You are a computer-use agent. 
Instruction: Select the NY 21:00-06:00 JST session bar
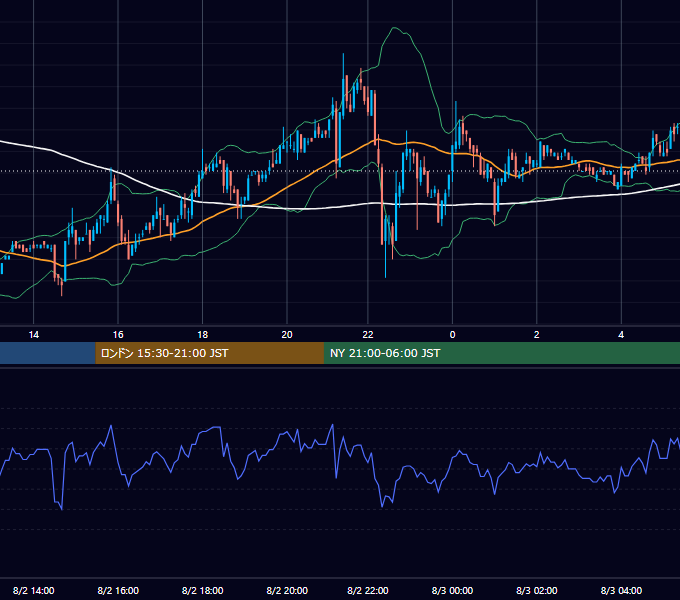[x=502, y=353]
